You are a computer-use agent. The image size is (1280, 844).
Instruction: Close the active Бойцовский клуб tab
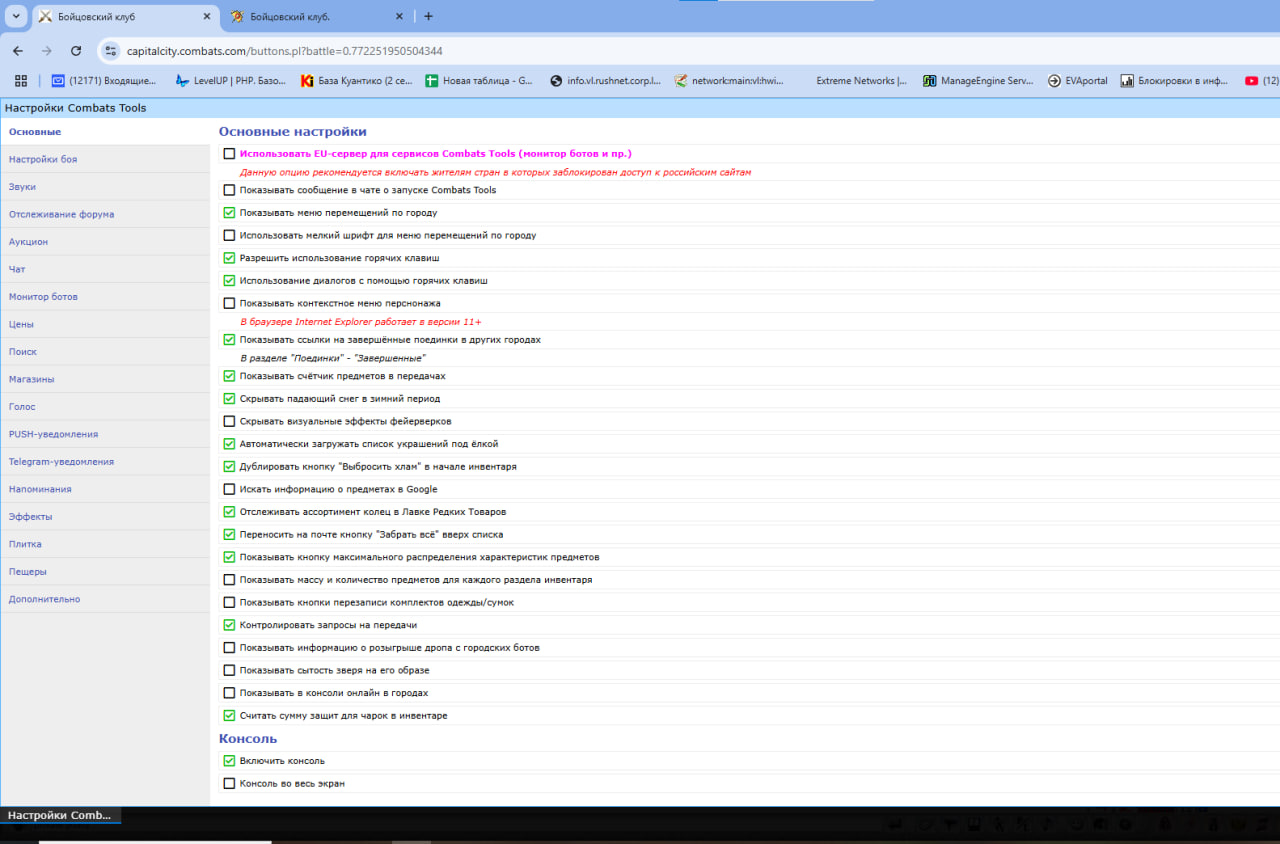point(207,17)
